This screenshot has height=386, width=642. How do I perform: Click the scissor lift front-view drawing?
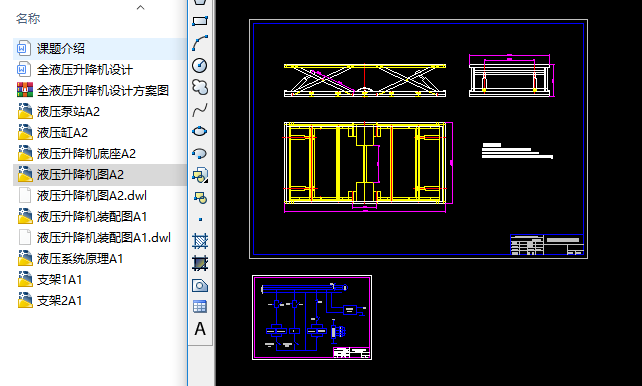[365, 80]
